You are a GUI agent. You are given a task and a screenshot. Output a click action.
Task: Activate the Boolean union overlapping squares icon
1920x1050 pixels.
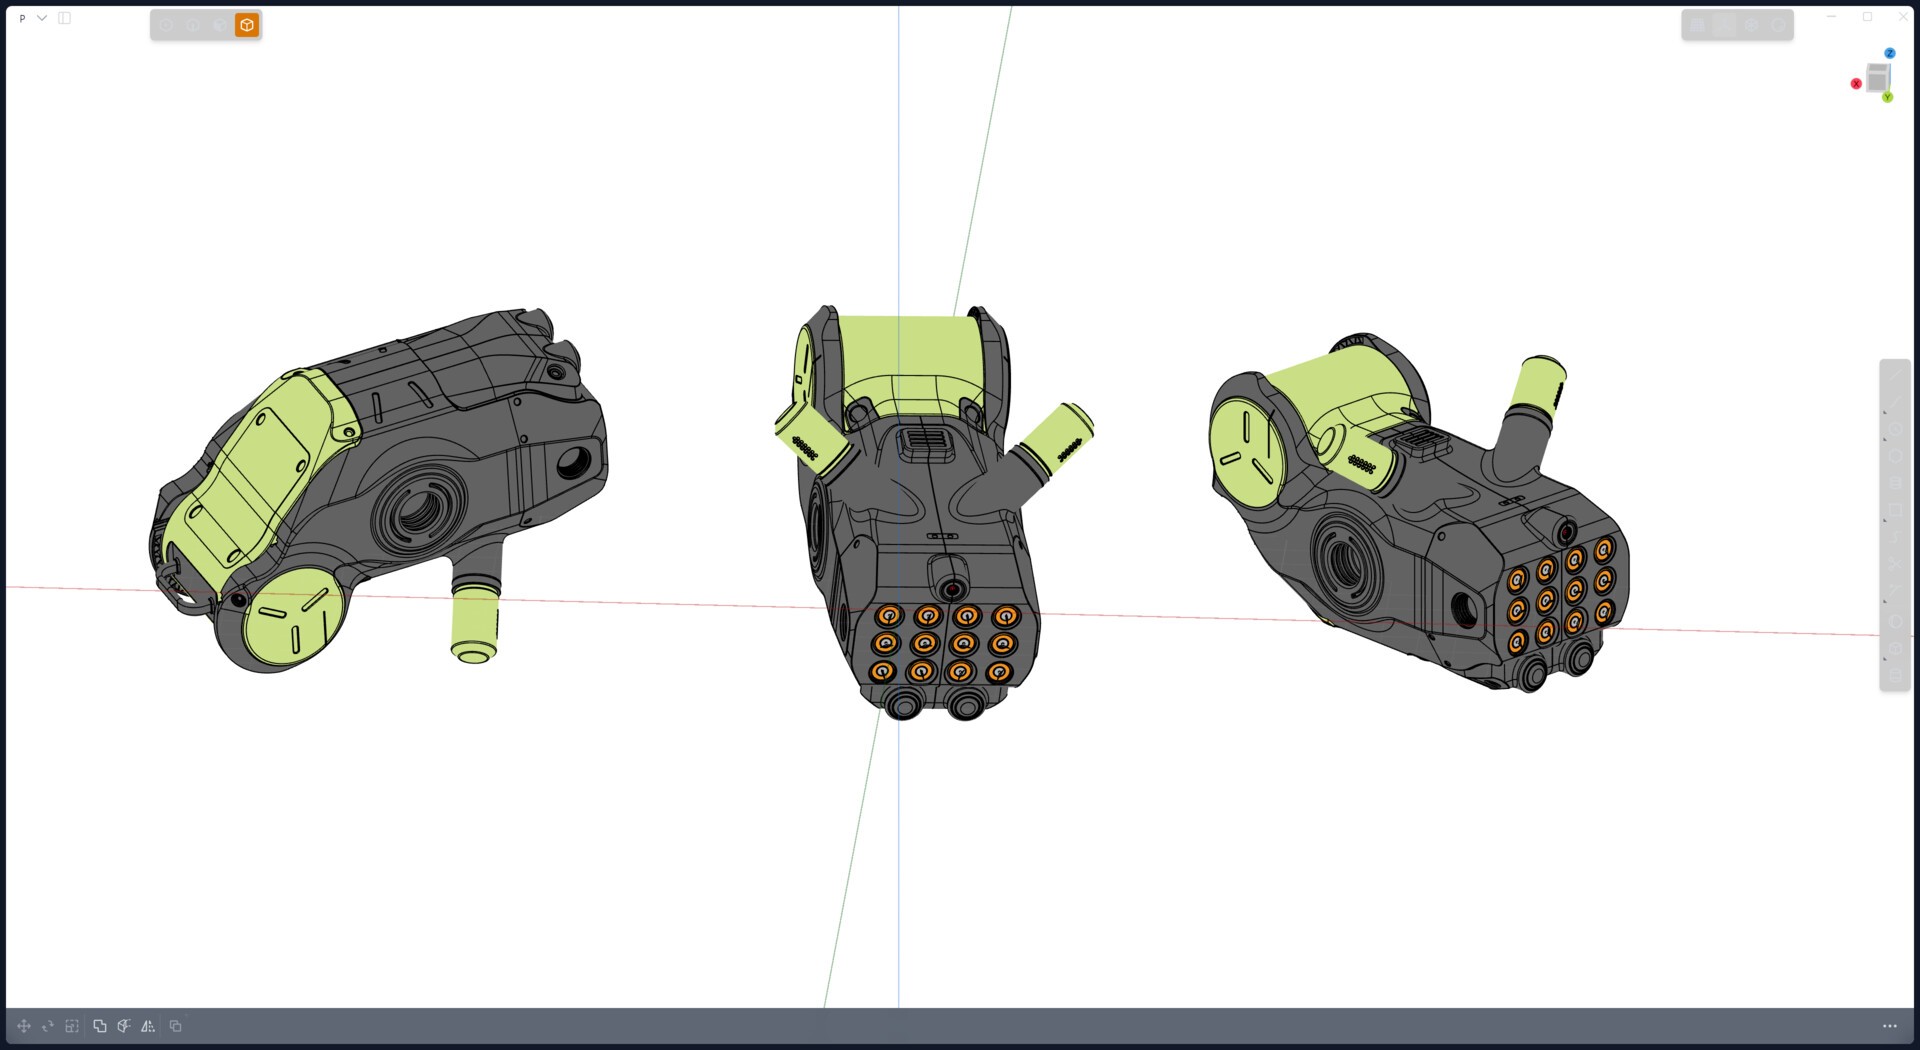coord(100,1026)
